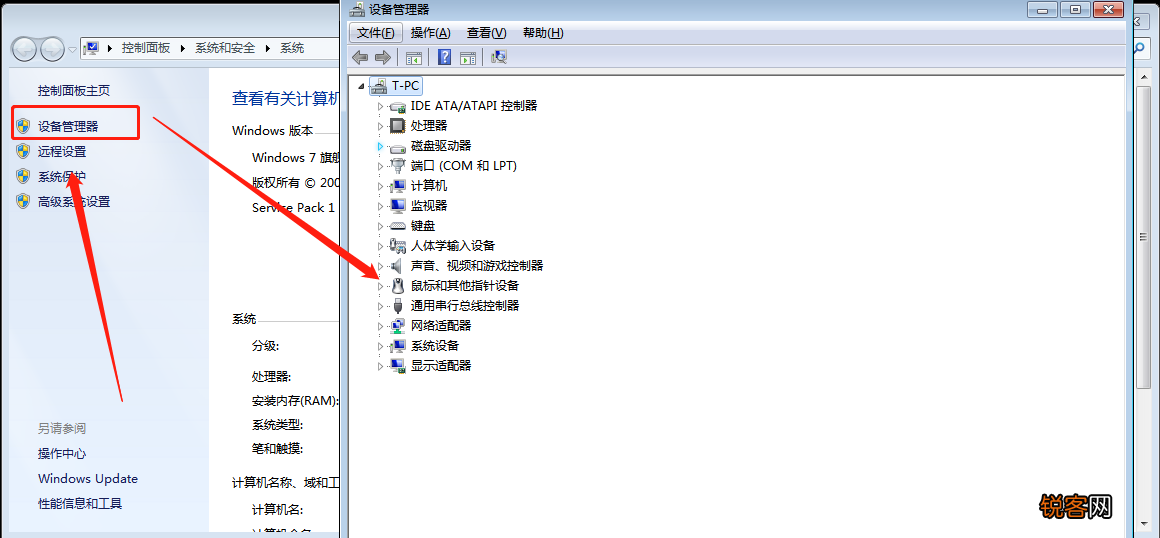Click the '计算机名称、域和工' section heading
The width and height of the screenshot is (1160, 538).
286,483
